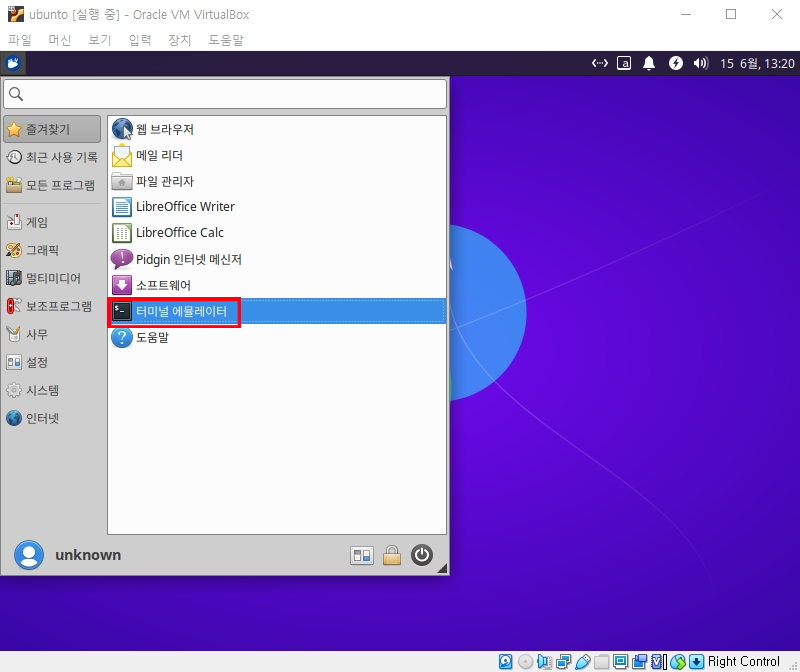Image resolution: width=800 pixels, height=672 pixels.
Task: Open Pidgin 인터넷 메신저
Action: point(277,259)
